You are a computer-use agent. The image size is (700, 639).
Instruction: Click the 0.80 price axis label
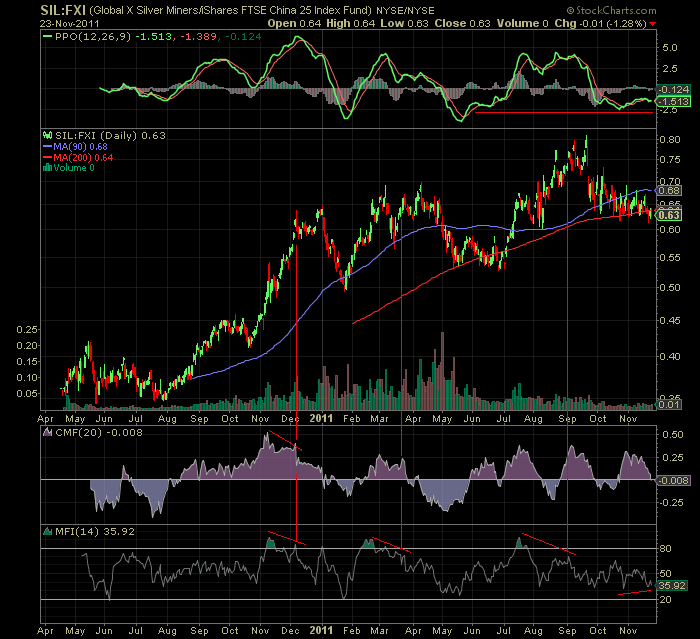point(670,139)
